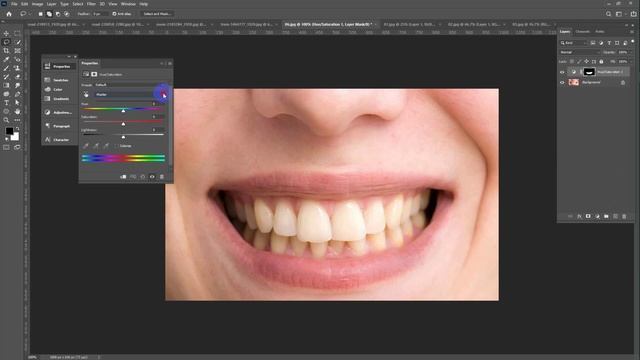Viewport: 640px width, 360px height.
Task: Open the Paragraph panel button
Action: coord(59,126)
